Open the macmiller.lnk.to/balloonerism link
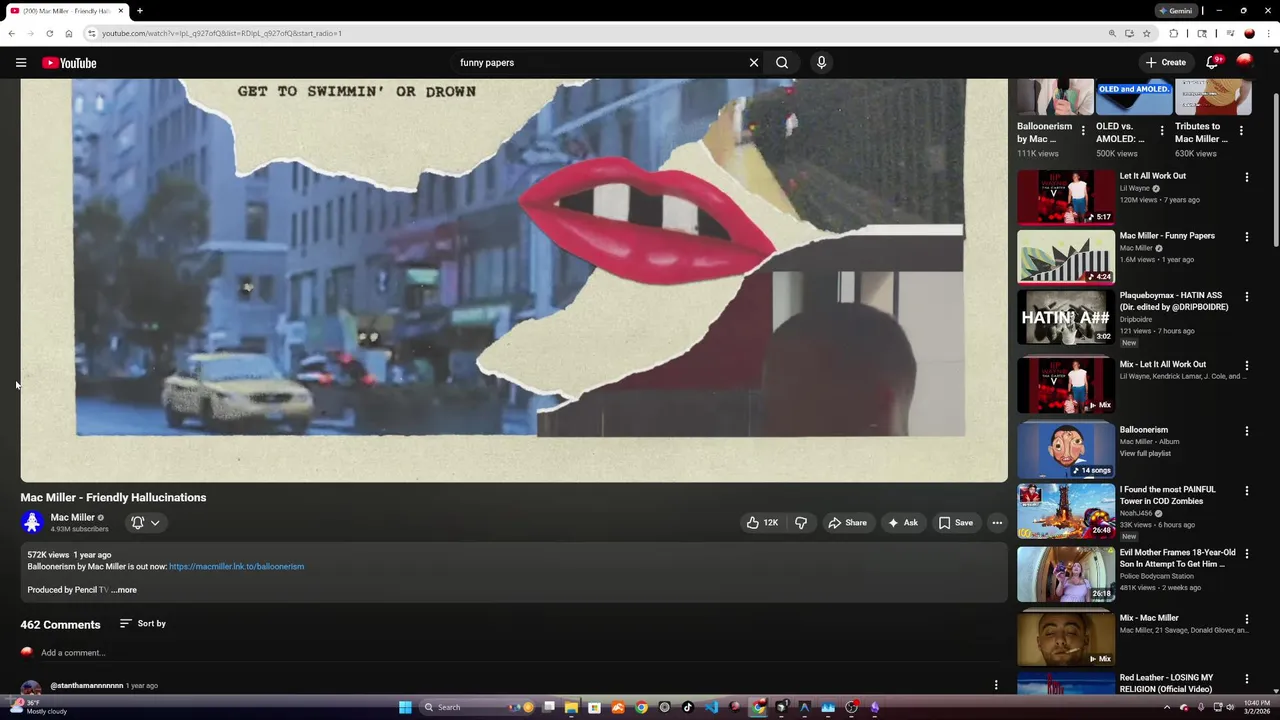The width and height of the screenshot is (1280, 720). pos(236,566)
